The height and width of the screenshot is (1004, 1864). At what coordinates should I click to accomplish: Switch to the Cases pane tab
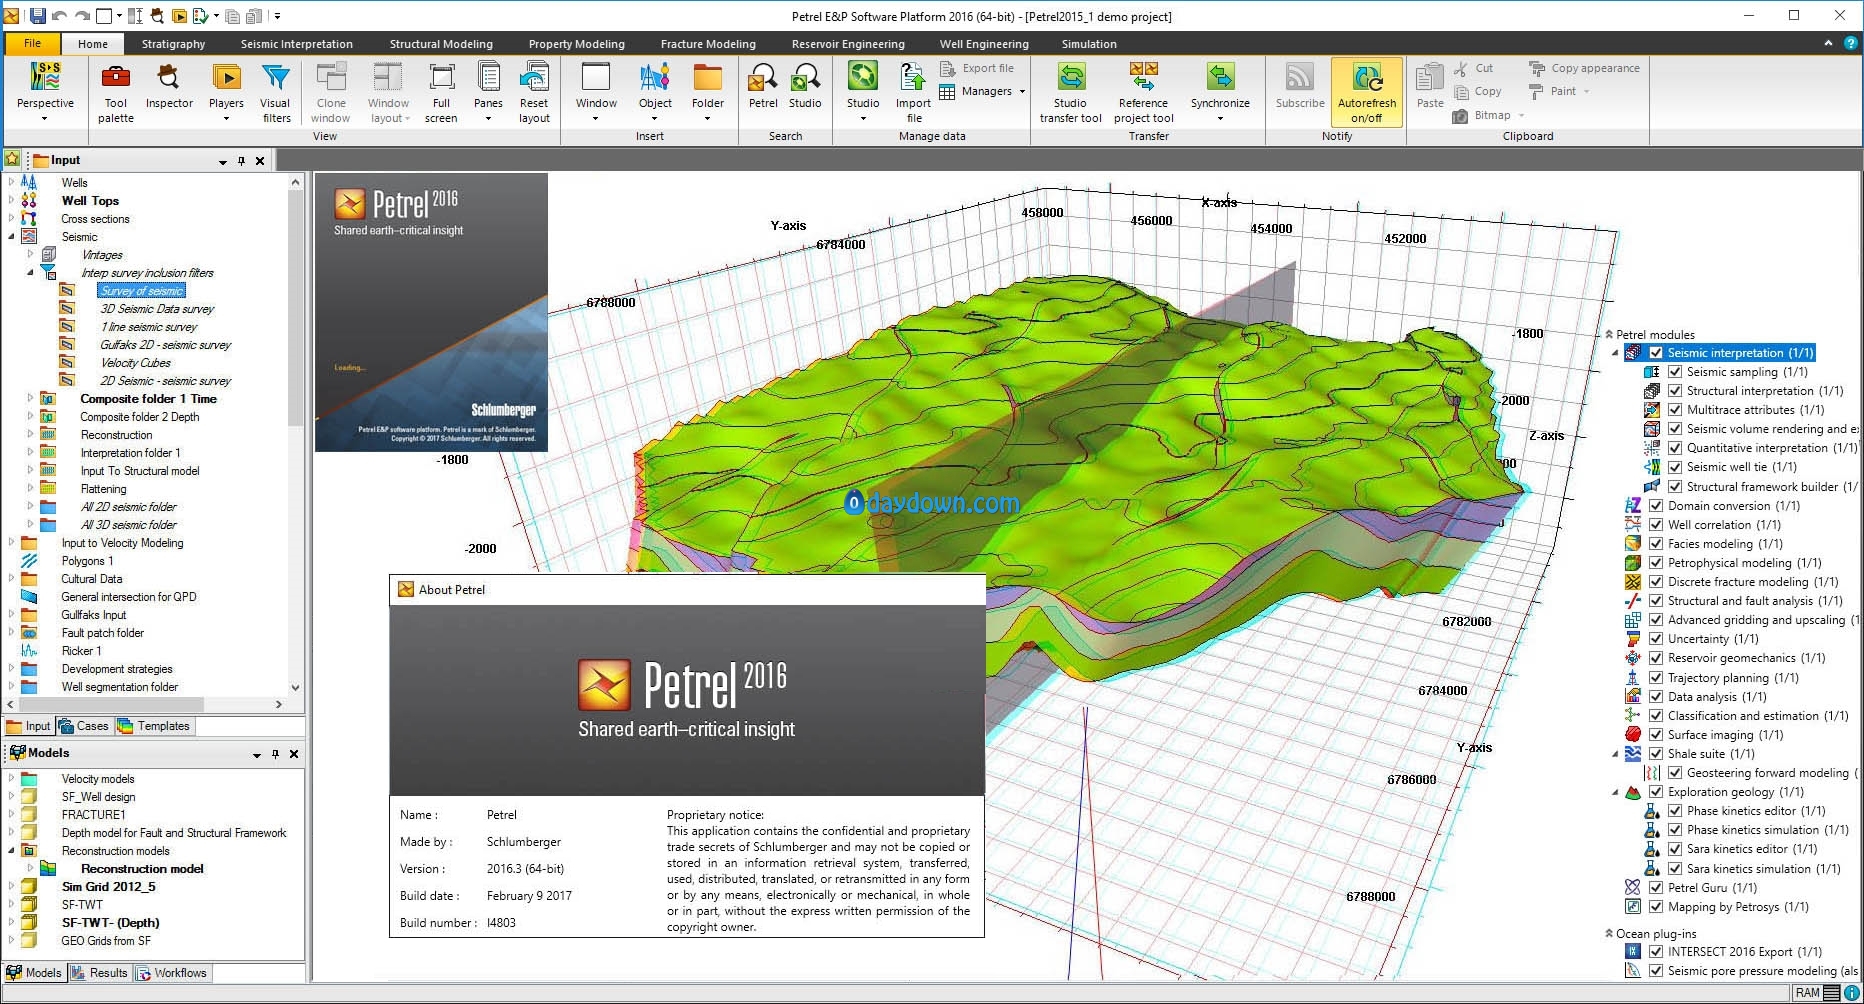click(84, 726)
